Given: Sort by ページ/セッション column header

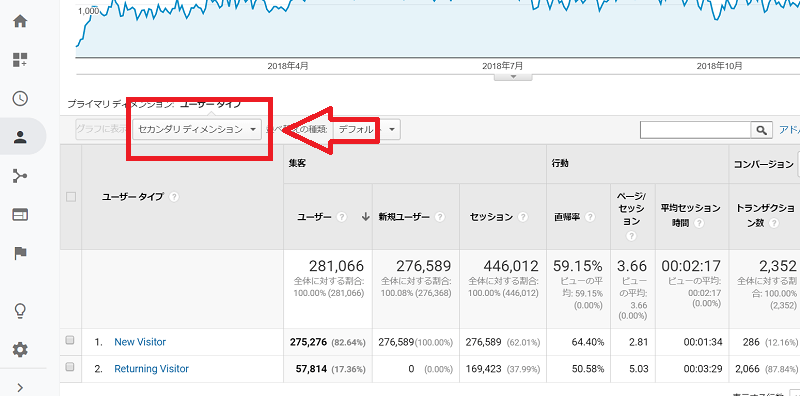Looking at the screenshot, I should [632, 209].
